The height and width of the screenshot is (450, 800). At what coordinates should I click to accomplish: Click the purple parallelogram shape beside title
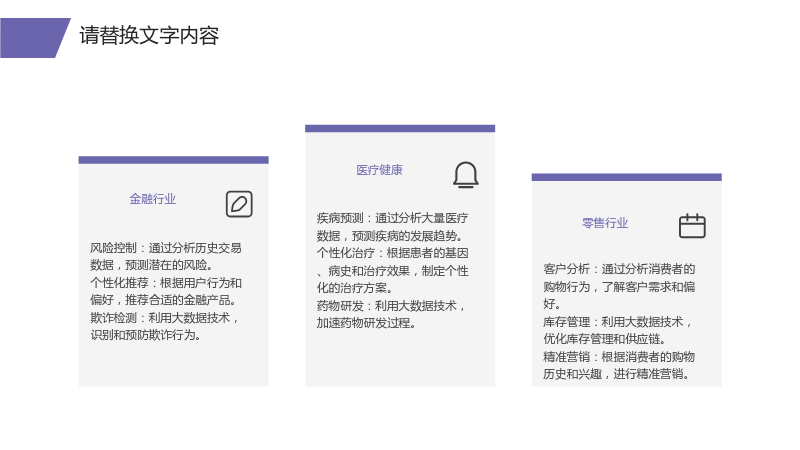point(35,38)
